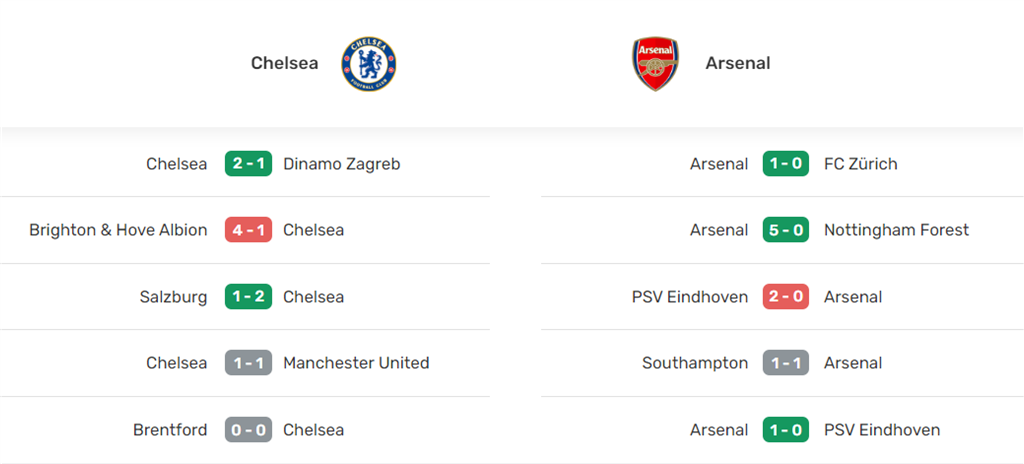Click the Arsenal 1-0 FC Zürich score
Screen dimensions: 1024x464
[x=786, y=164]
